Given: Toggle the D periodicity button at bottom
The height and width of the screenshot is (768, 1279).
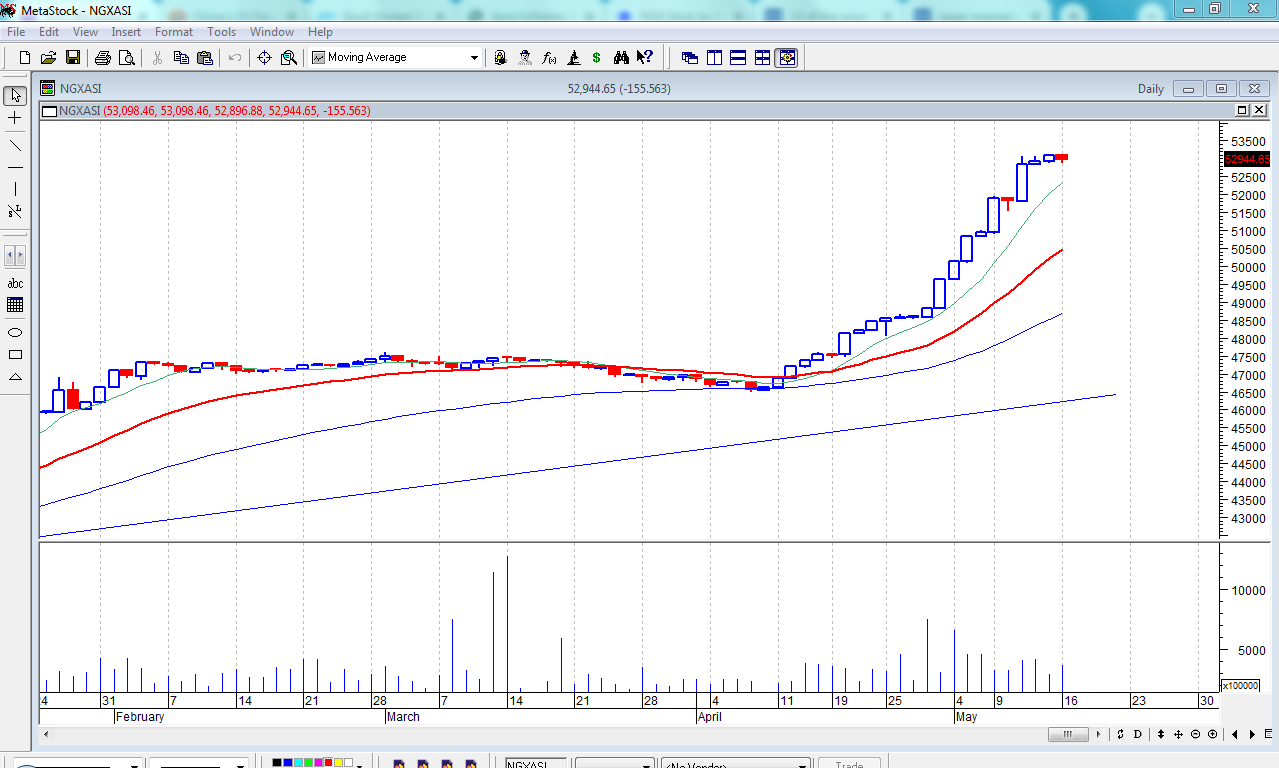Looking at the screenshot, I should click(x=1138, y=734).
